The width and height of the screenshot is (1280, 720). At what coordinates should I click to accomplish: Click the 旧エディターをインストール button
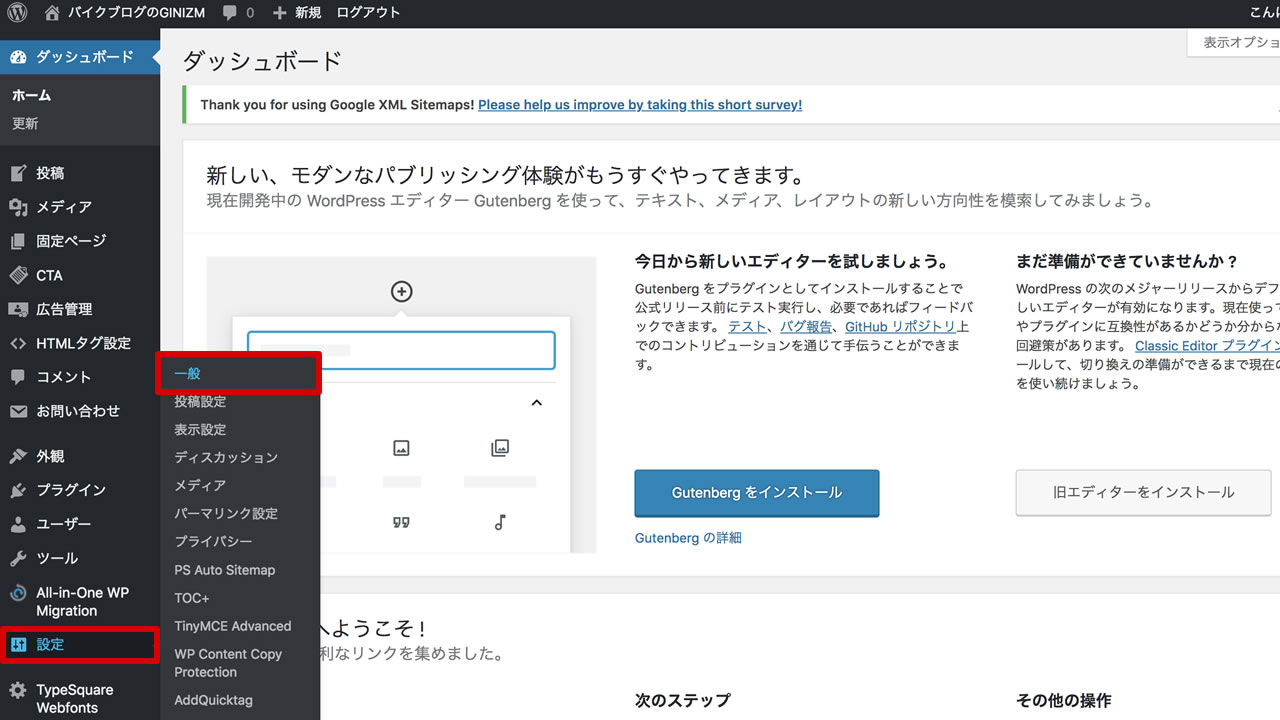pos(1144,492)
